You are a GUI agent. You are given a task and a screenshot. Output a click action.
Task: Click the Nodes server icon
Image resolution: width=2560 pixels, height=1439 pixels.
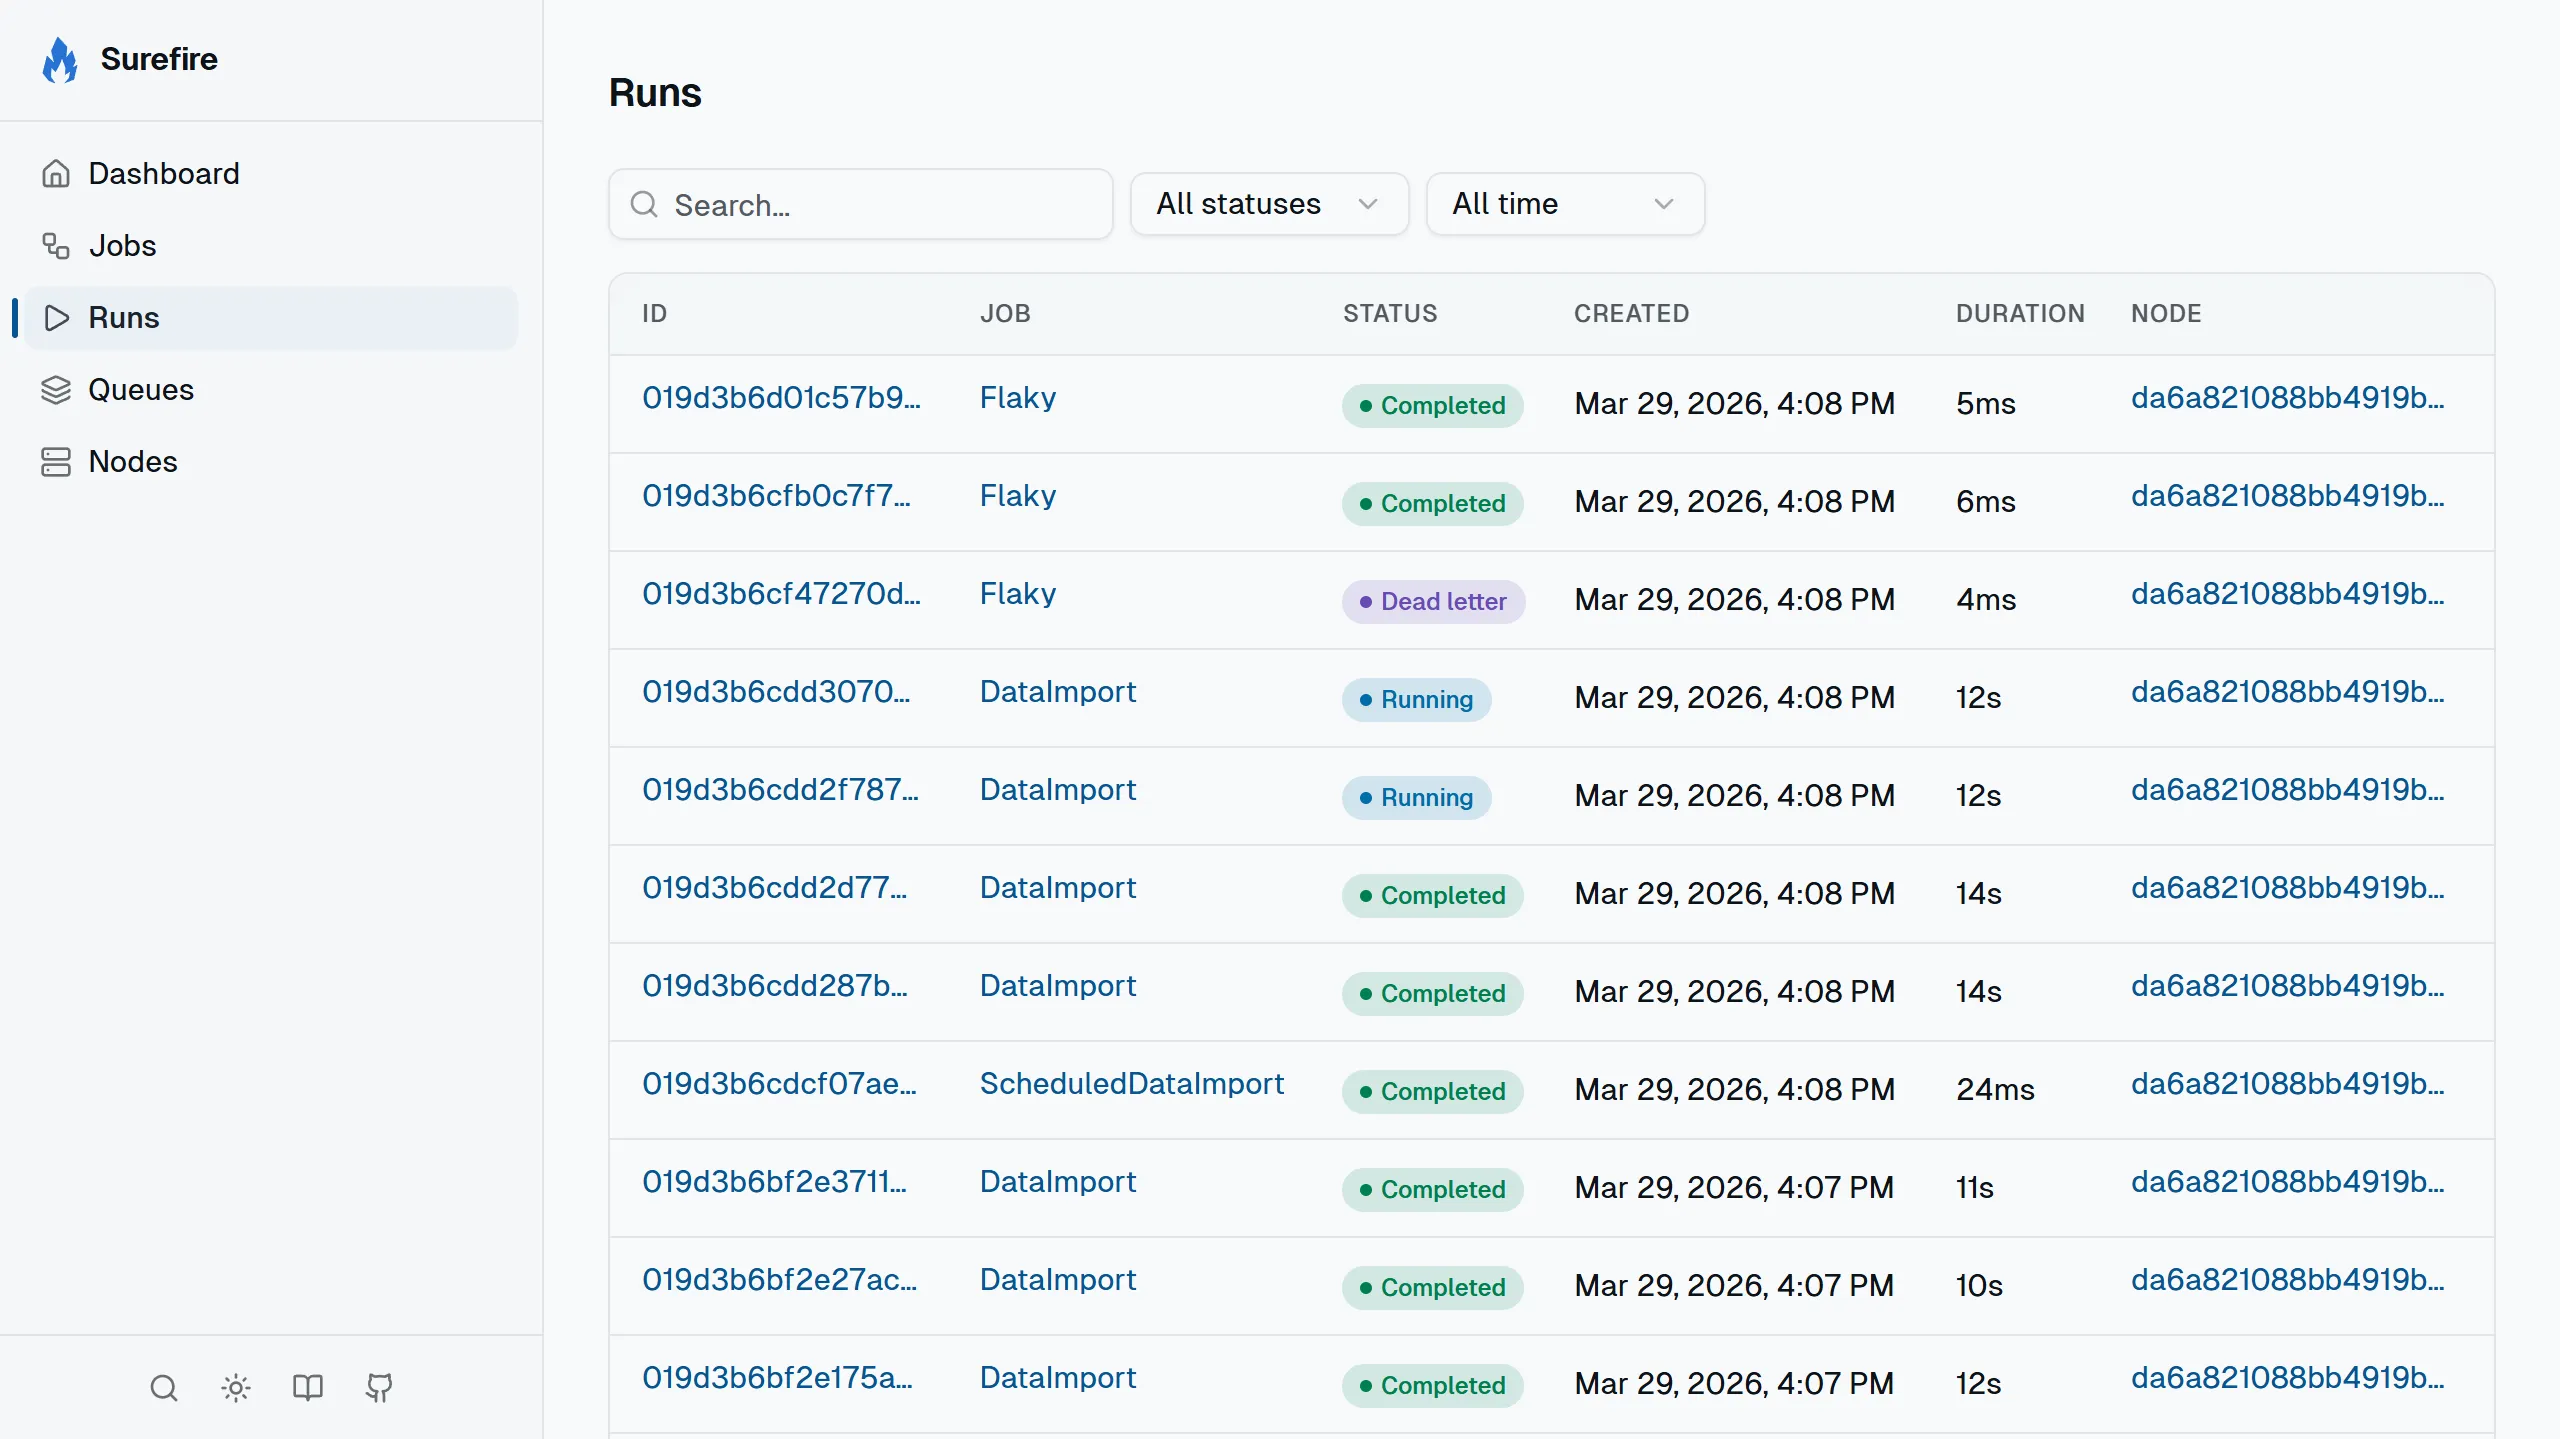[x=56, y=462]
